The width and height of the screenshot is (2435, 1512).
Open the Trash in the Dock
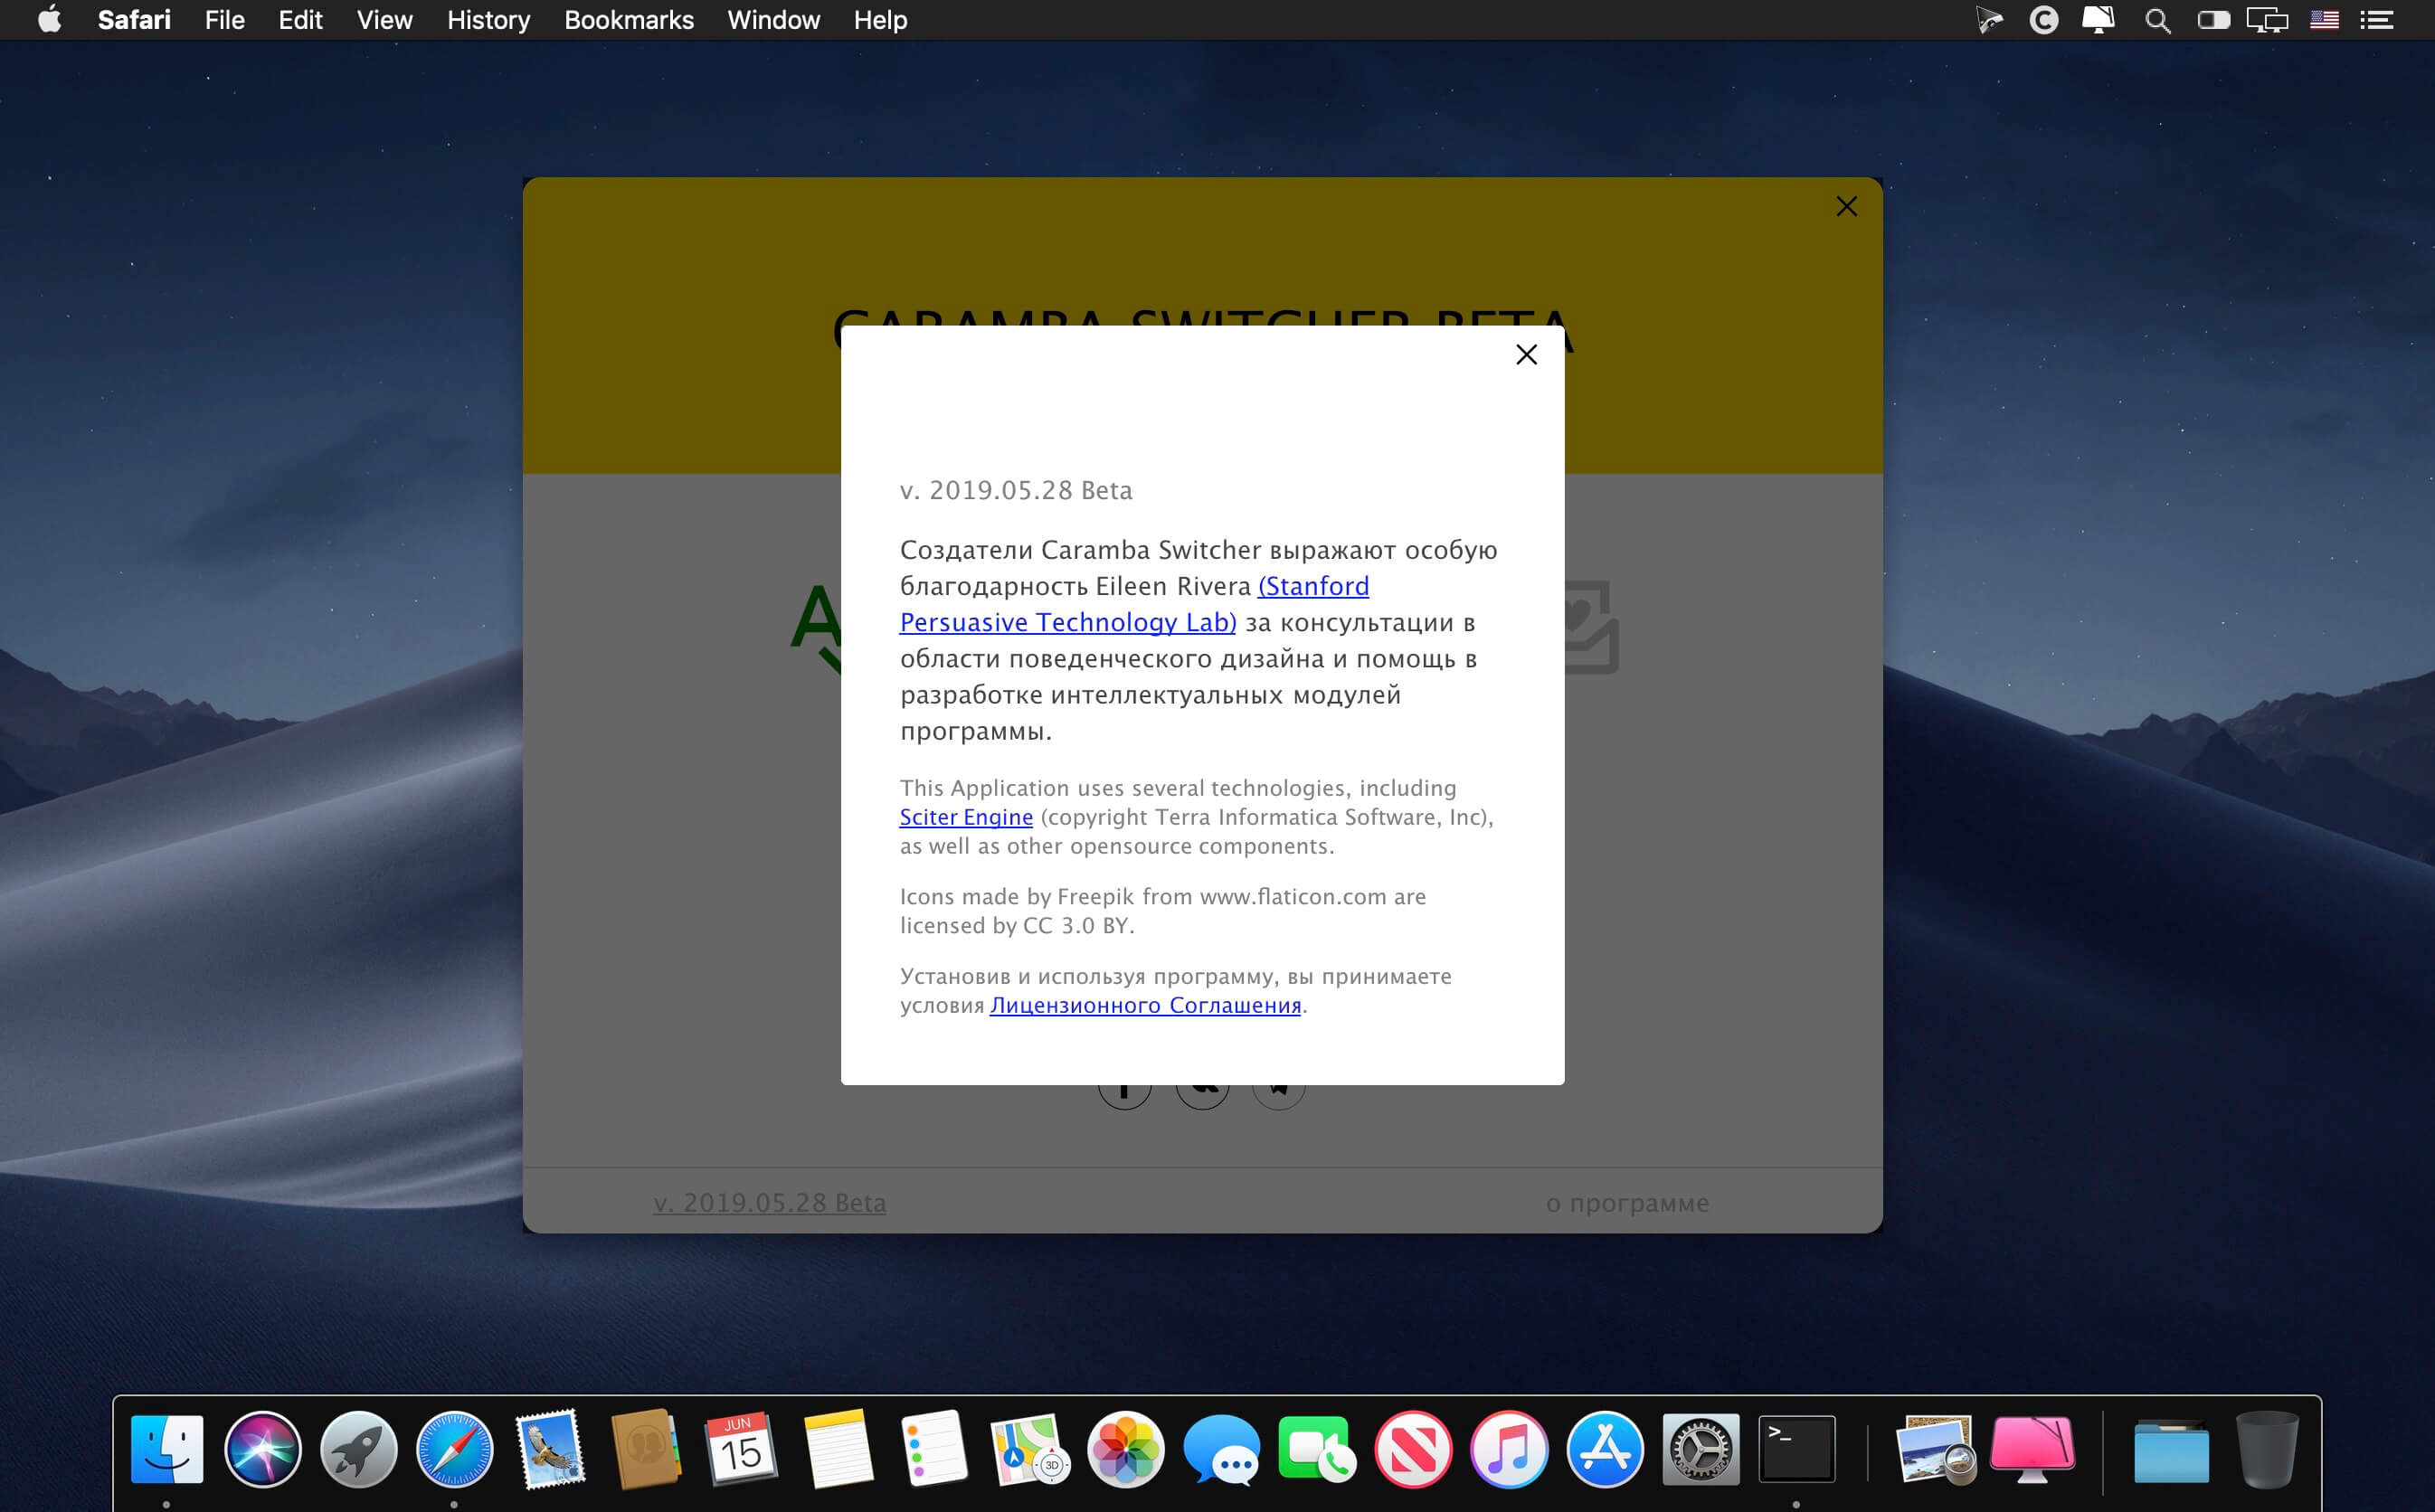[2267, 1449]
